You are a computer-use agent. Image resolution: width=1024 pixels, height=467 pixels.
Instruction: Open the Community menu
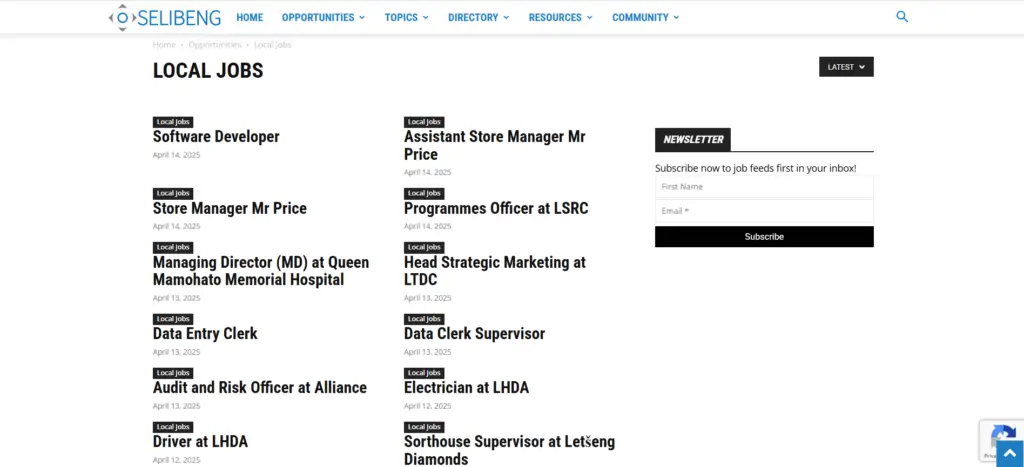[x=645, y=18]
